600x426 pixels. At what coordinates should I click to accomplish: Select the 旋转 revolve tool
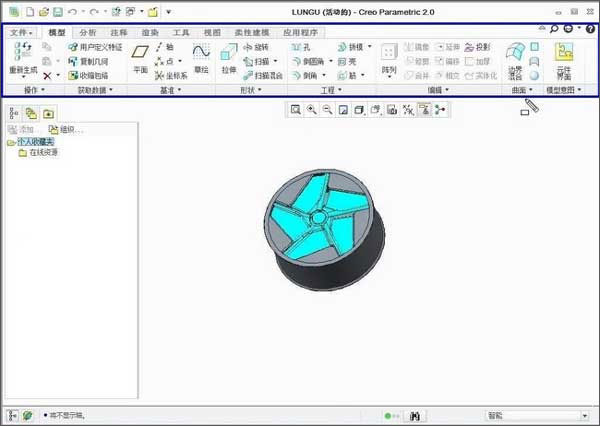tap(256, 47)
